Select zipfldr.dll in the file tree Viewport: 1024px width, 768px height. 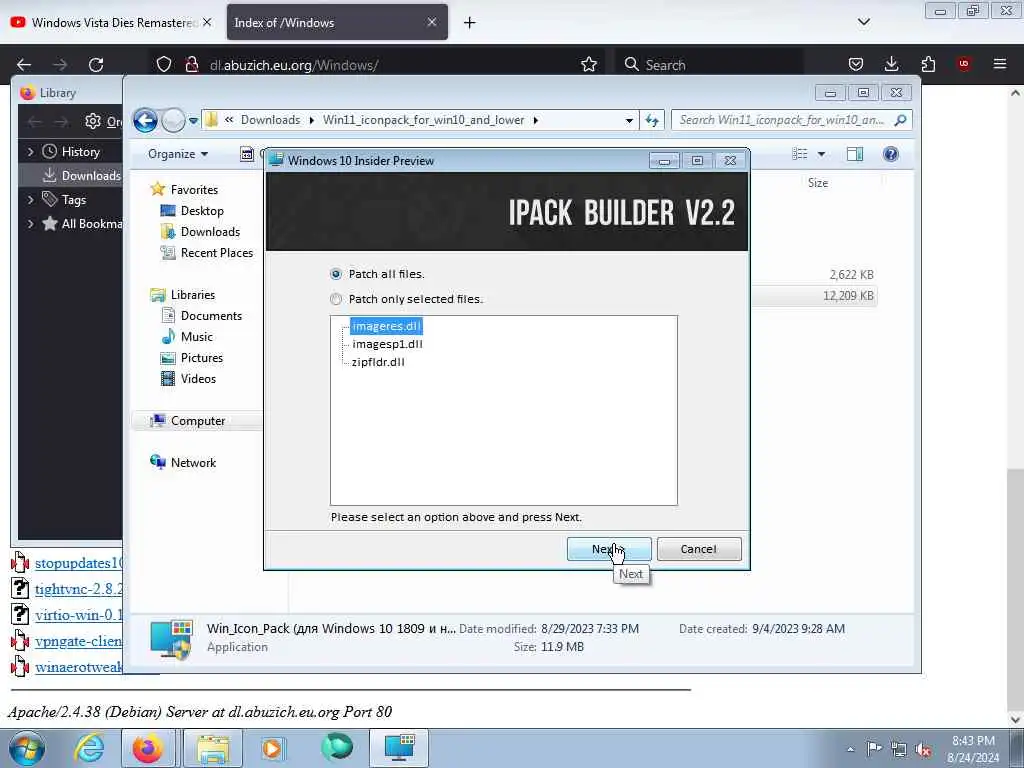coord(378,362)
